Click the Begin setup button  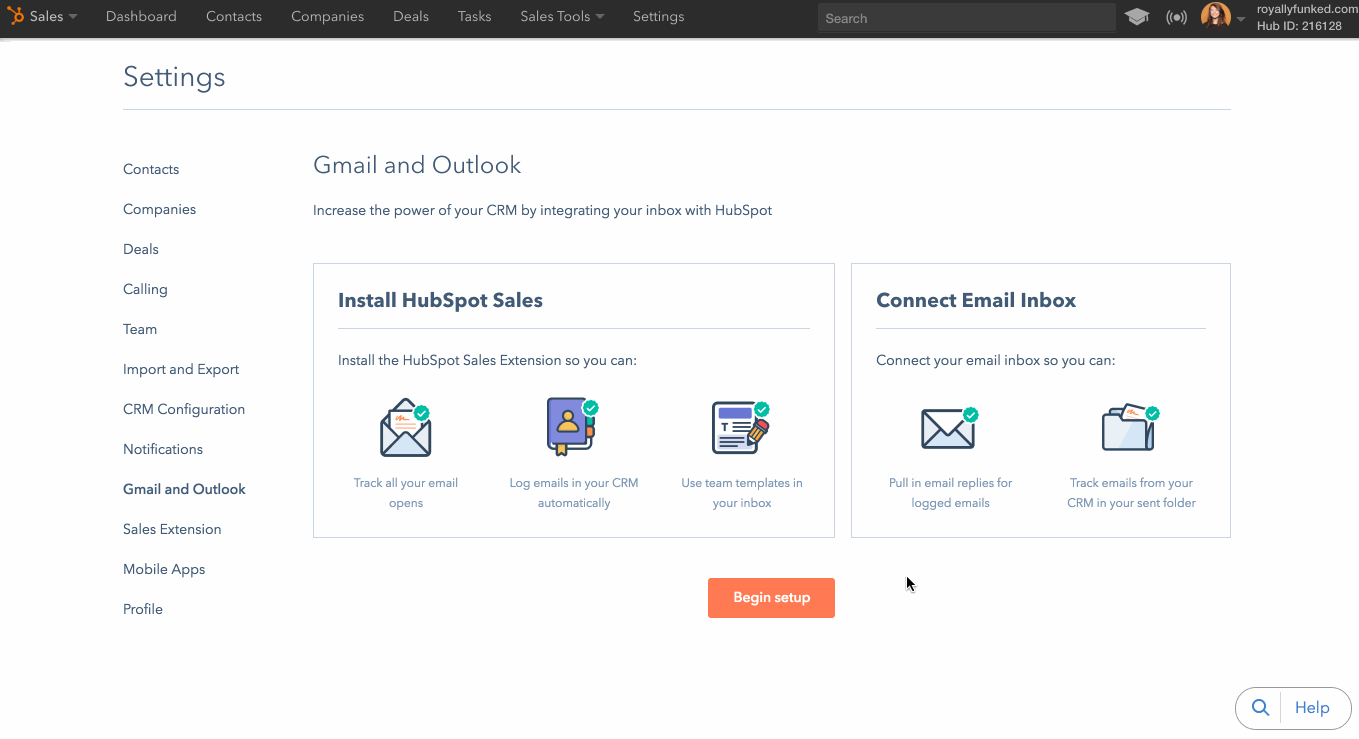[x=771, y=598]
